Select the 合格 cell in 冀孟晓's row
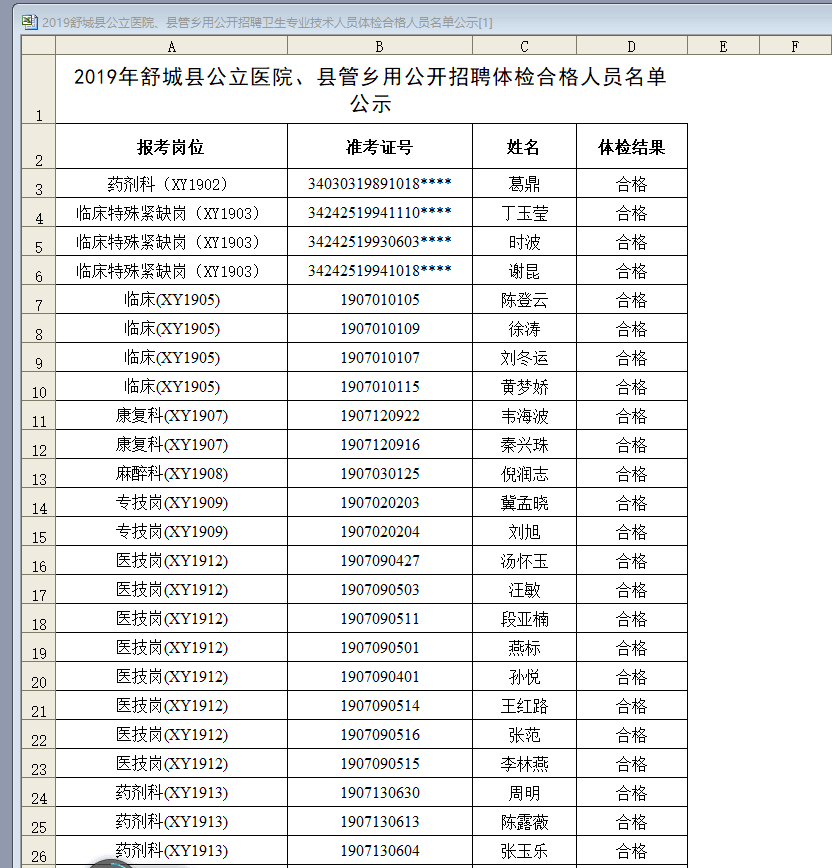 [632, 503]
